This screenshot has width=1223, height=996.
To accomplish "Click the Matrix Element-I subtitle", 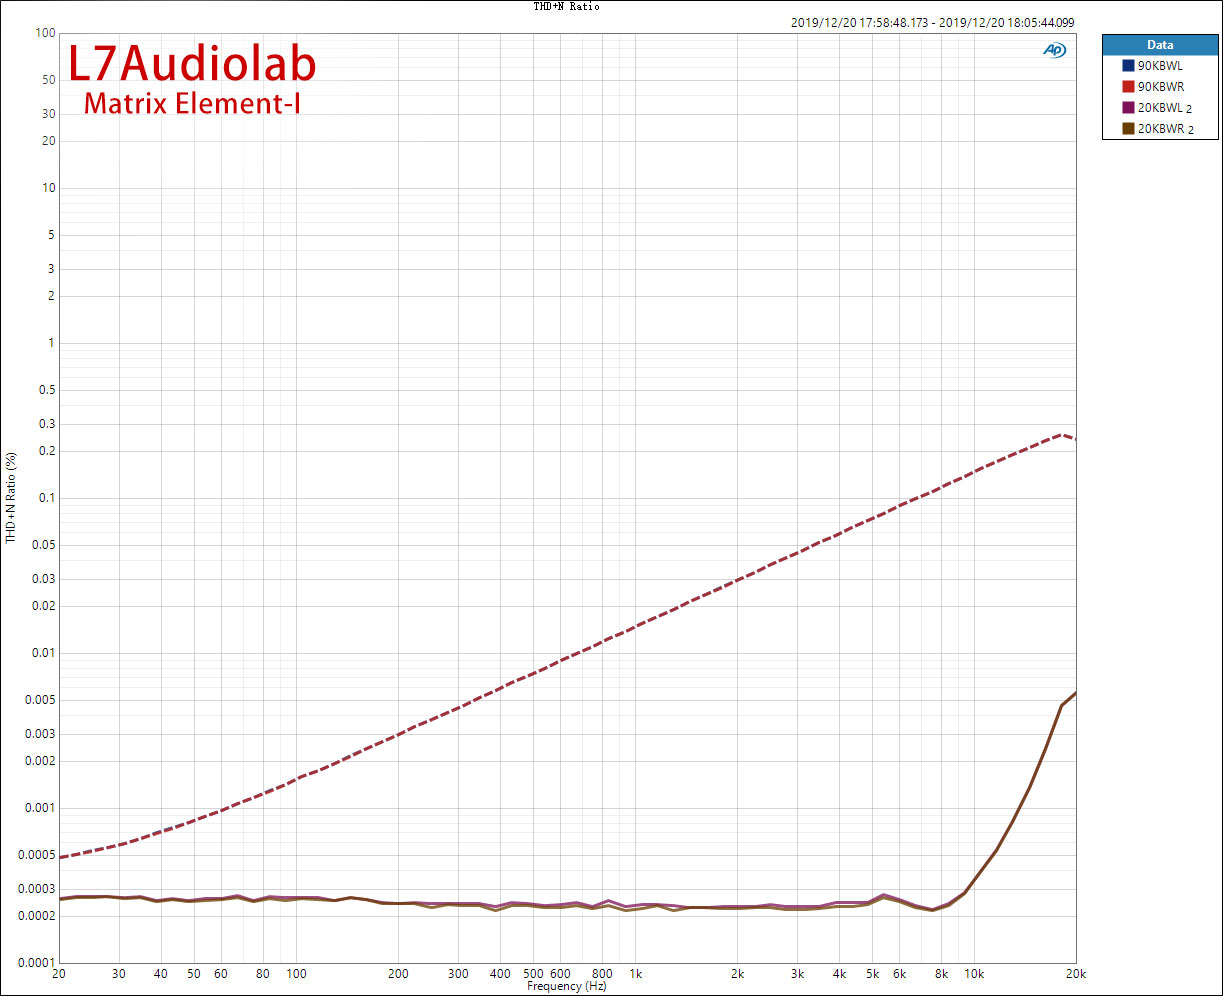I will tap(192, 103).
